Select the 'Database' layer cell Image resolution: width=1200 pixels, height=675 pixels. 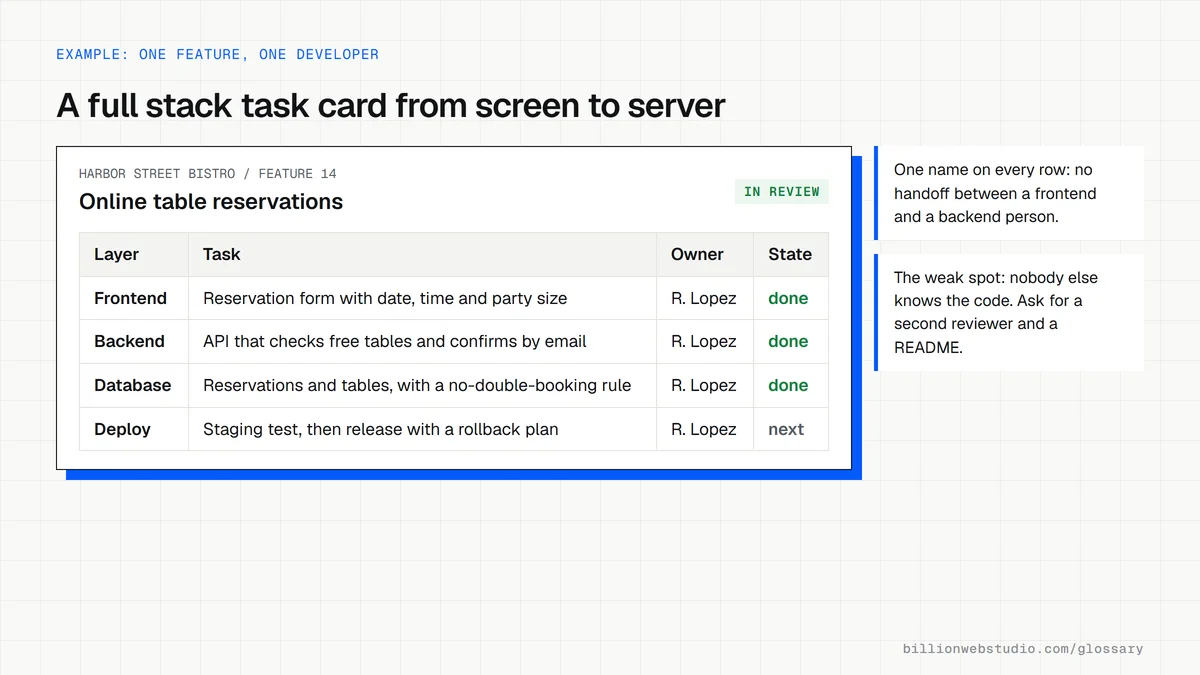click(x=134, y=385)
